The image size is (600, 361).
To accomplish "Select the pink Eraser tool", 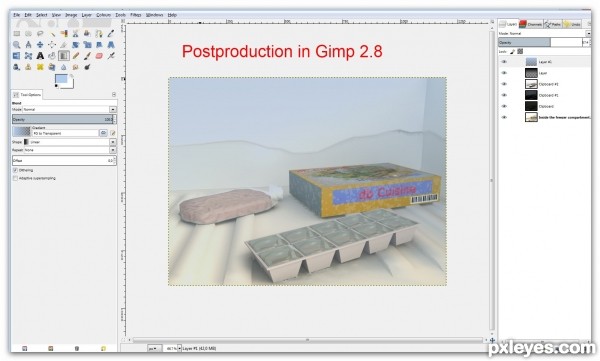I will coord(99,56).
